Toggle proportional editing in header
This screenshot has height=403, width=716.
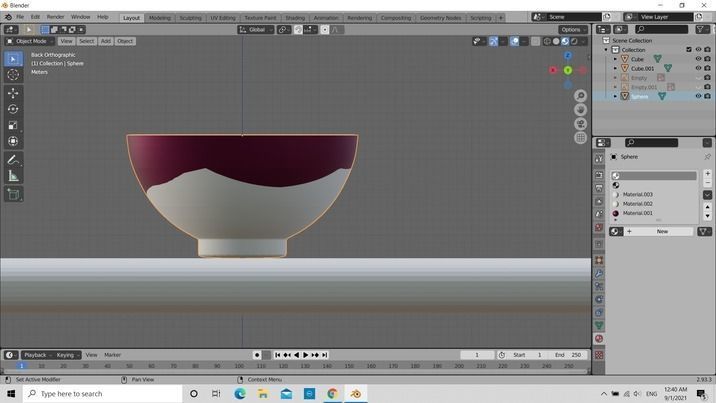pos(325,30)
